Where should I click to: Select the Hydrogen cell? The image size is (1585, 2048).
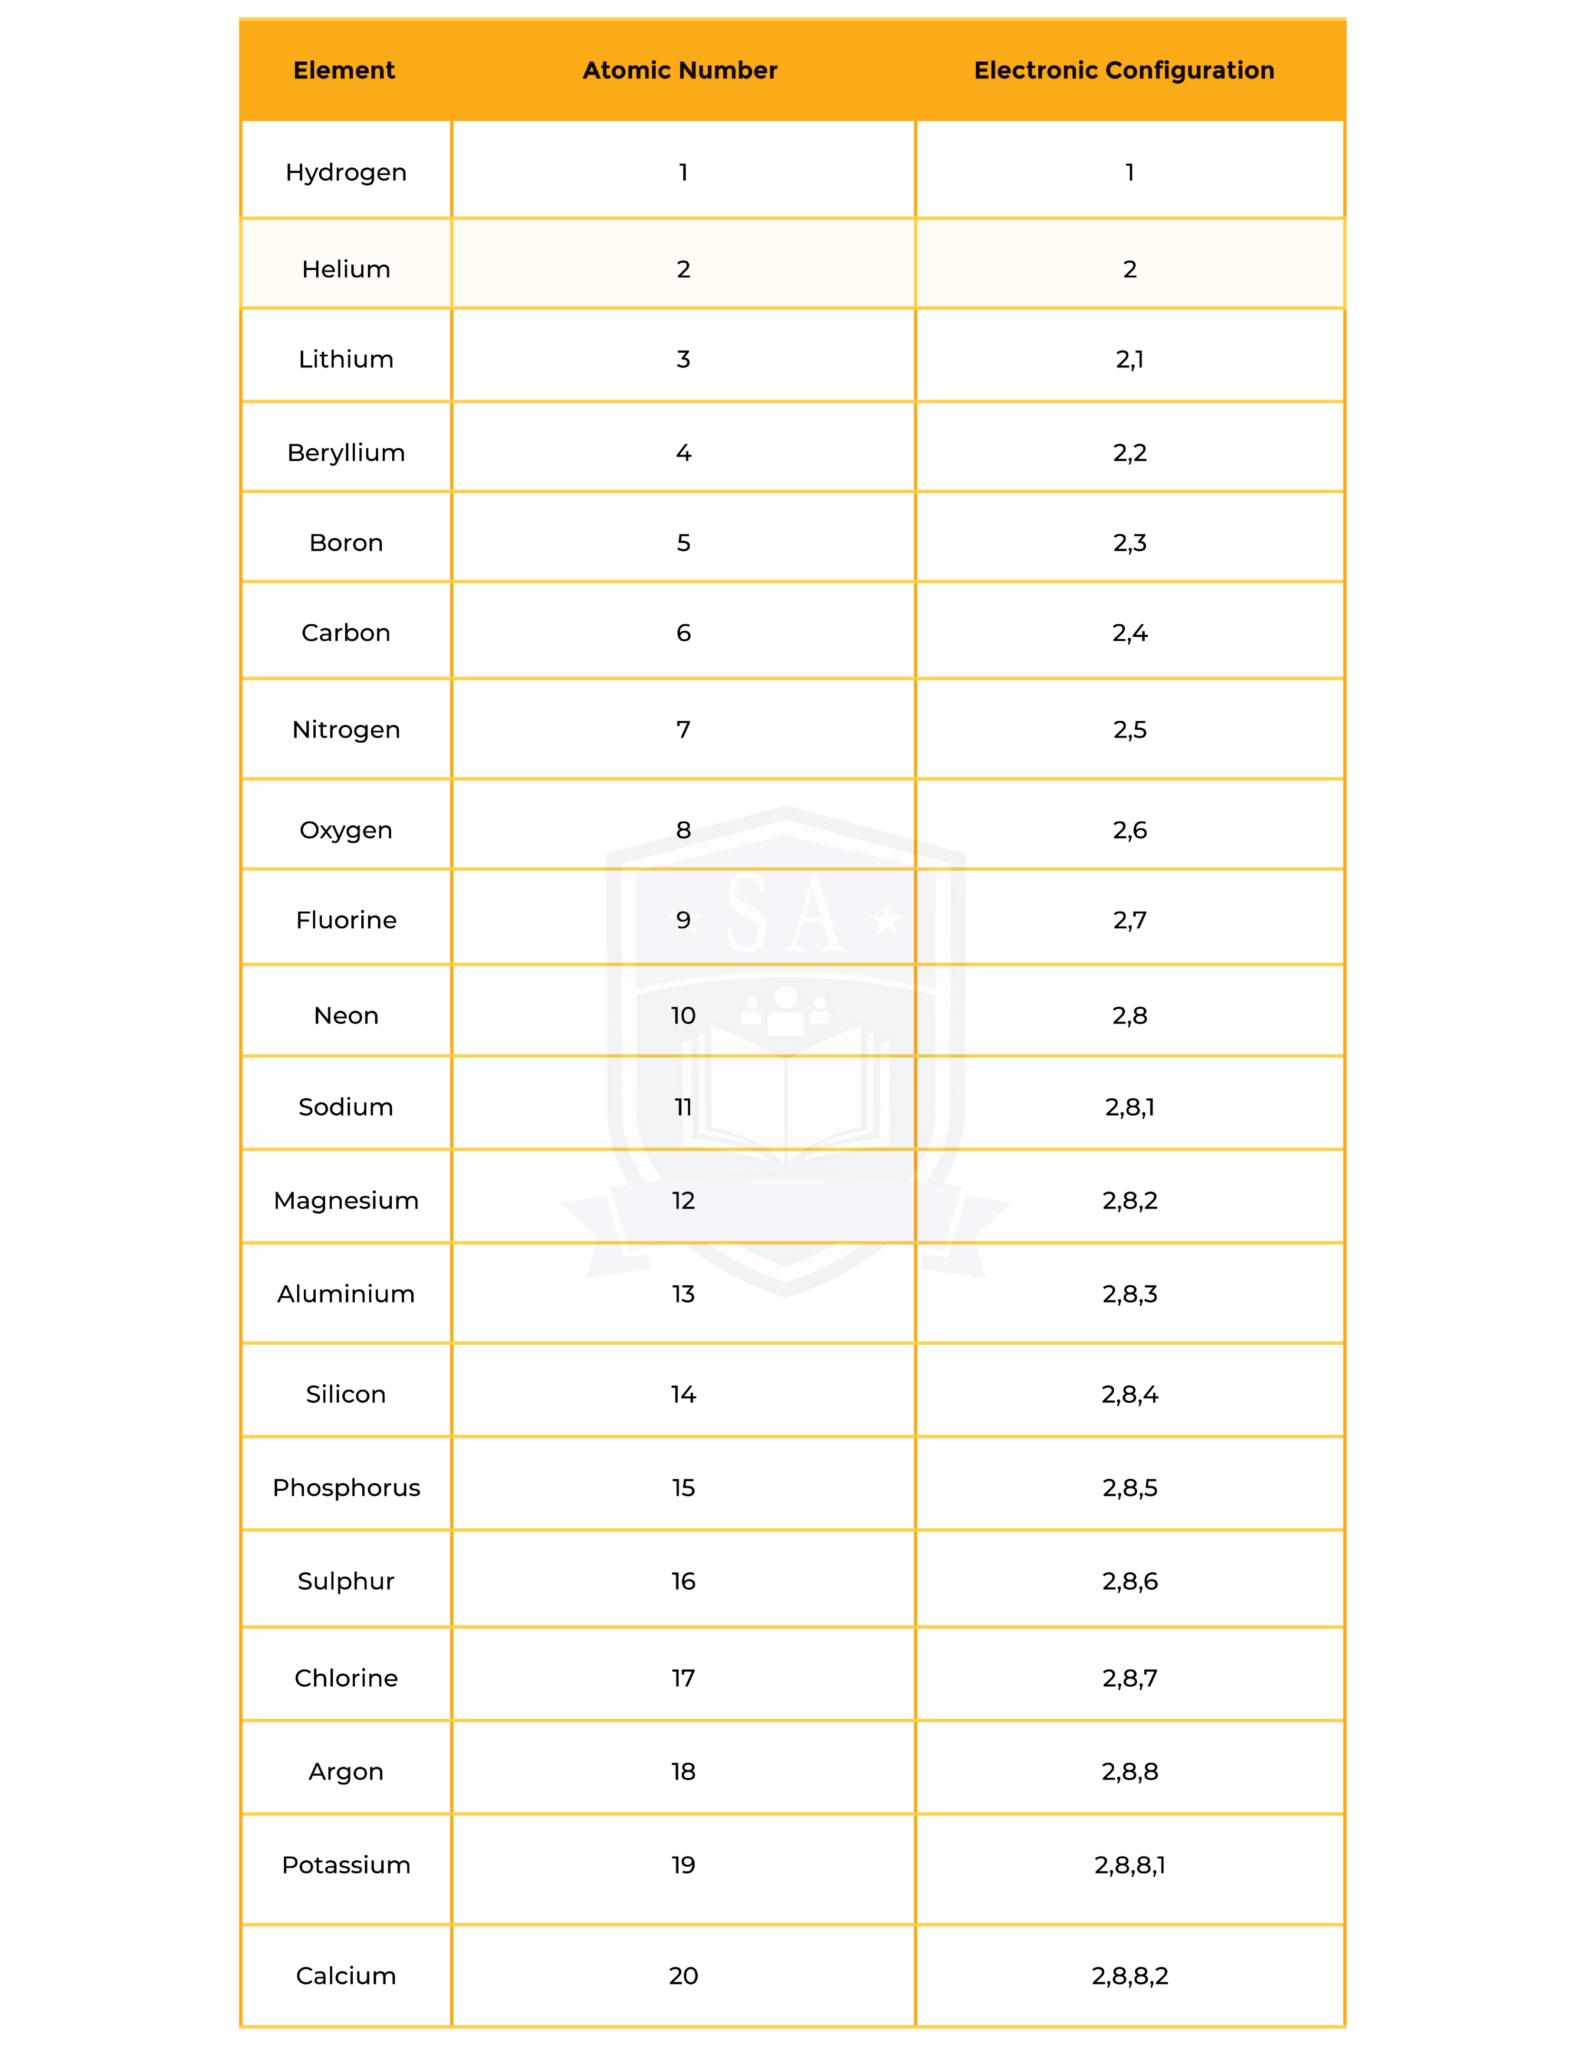346,173
